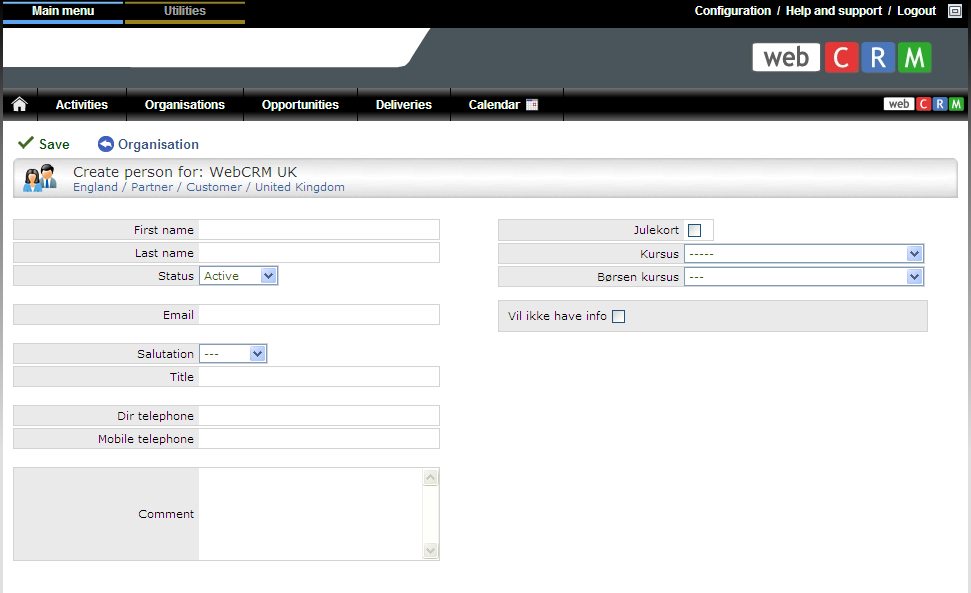Viewport: 971px width, 593px height.
Task: Tick the Julekort checkbox
Action: click(x=694, y=230)
